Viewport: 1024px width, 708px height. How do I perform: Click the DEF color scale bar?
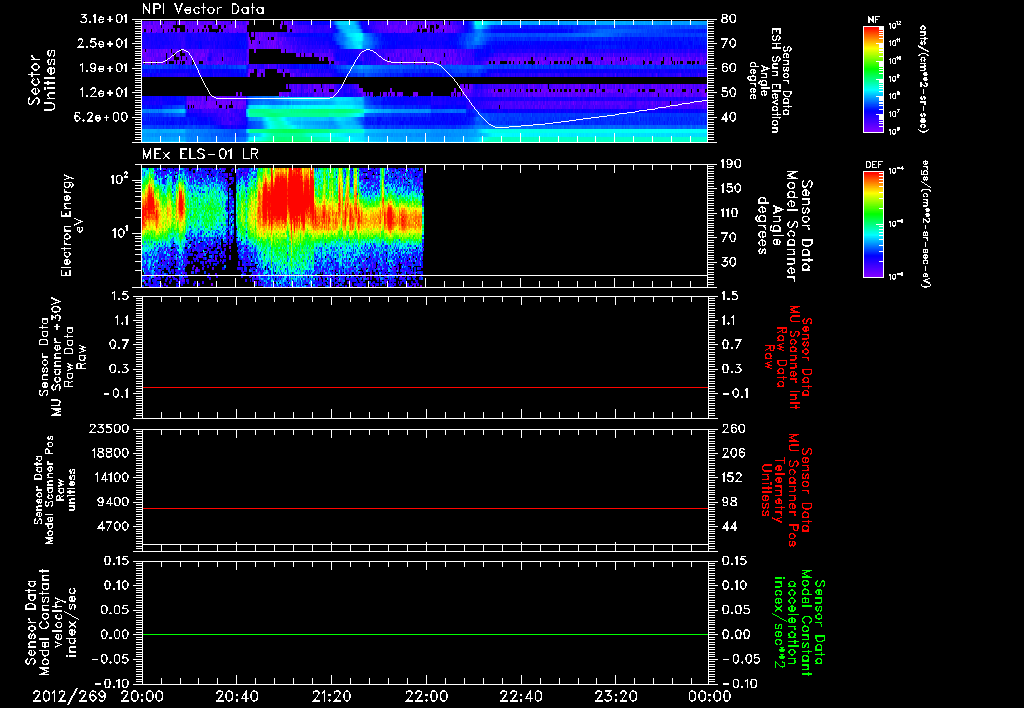pos(873,224)
